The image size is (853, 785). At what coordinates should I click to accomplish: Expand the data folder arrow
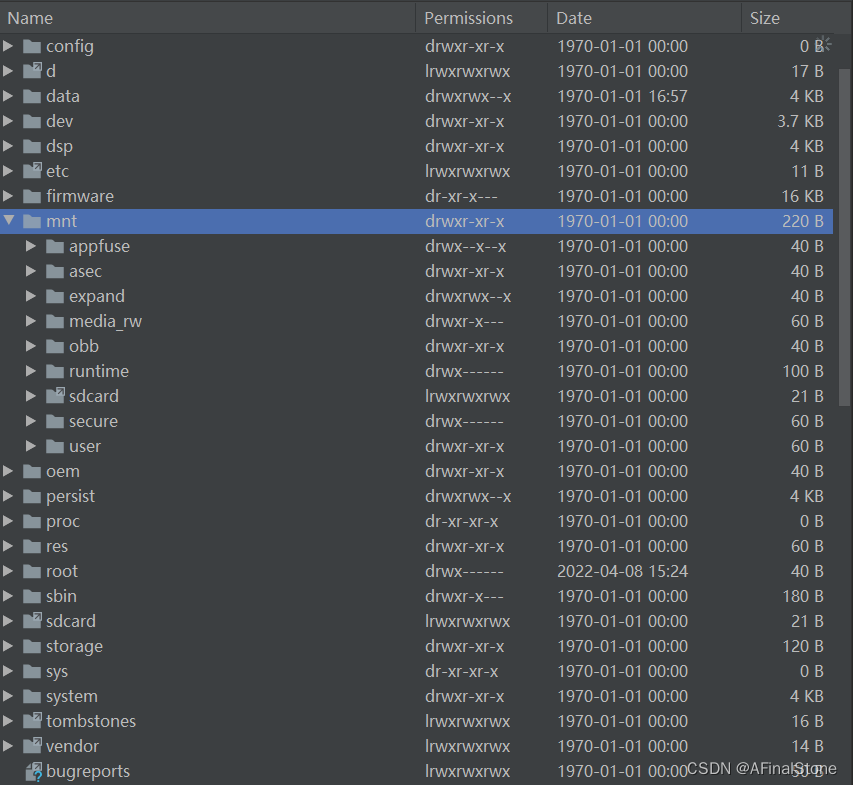click(x=8, y=96)
